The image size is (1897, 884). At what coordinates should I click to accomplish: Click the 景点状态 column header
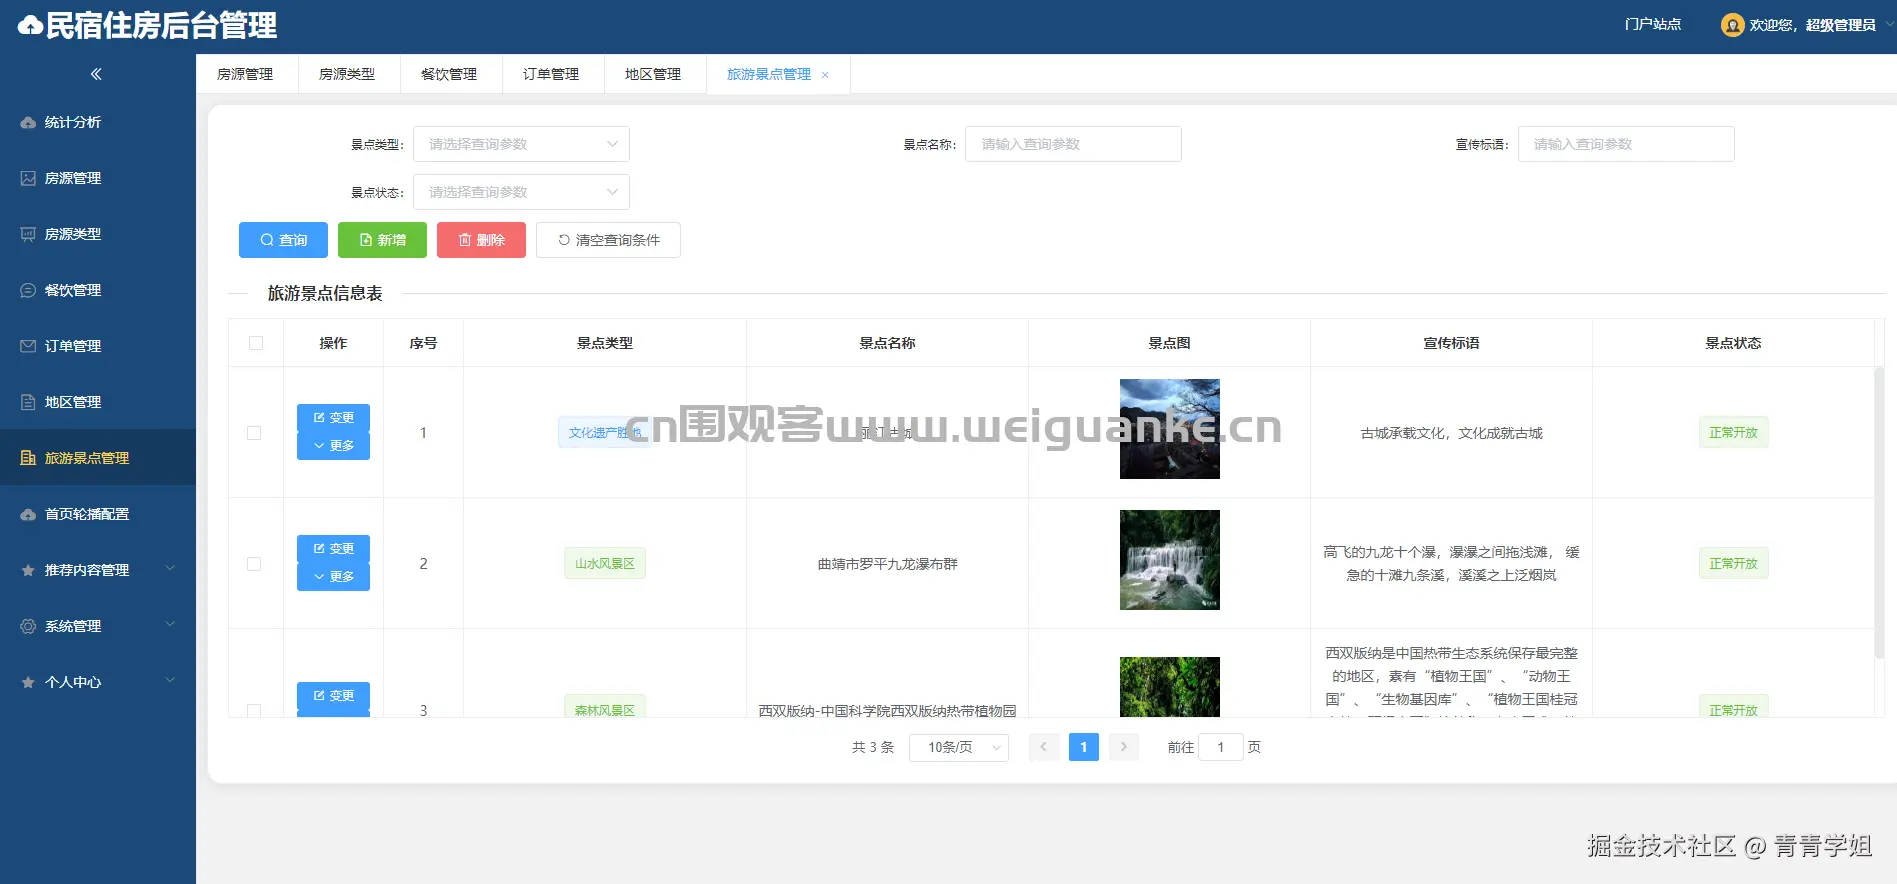pyautogui.click(x=1733, y=343)
